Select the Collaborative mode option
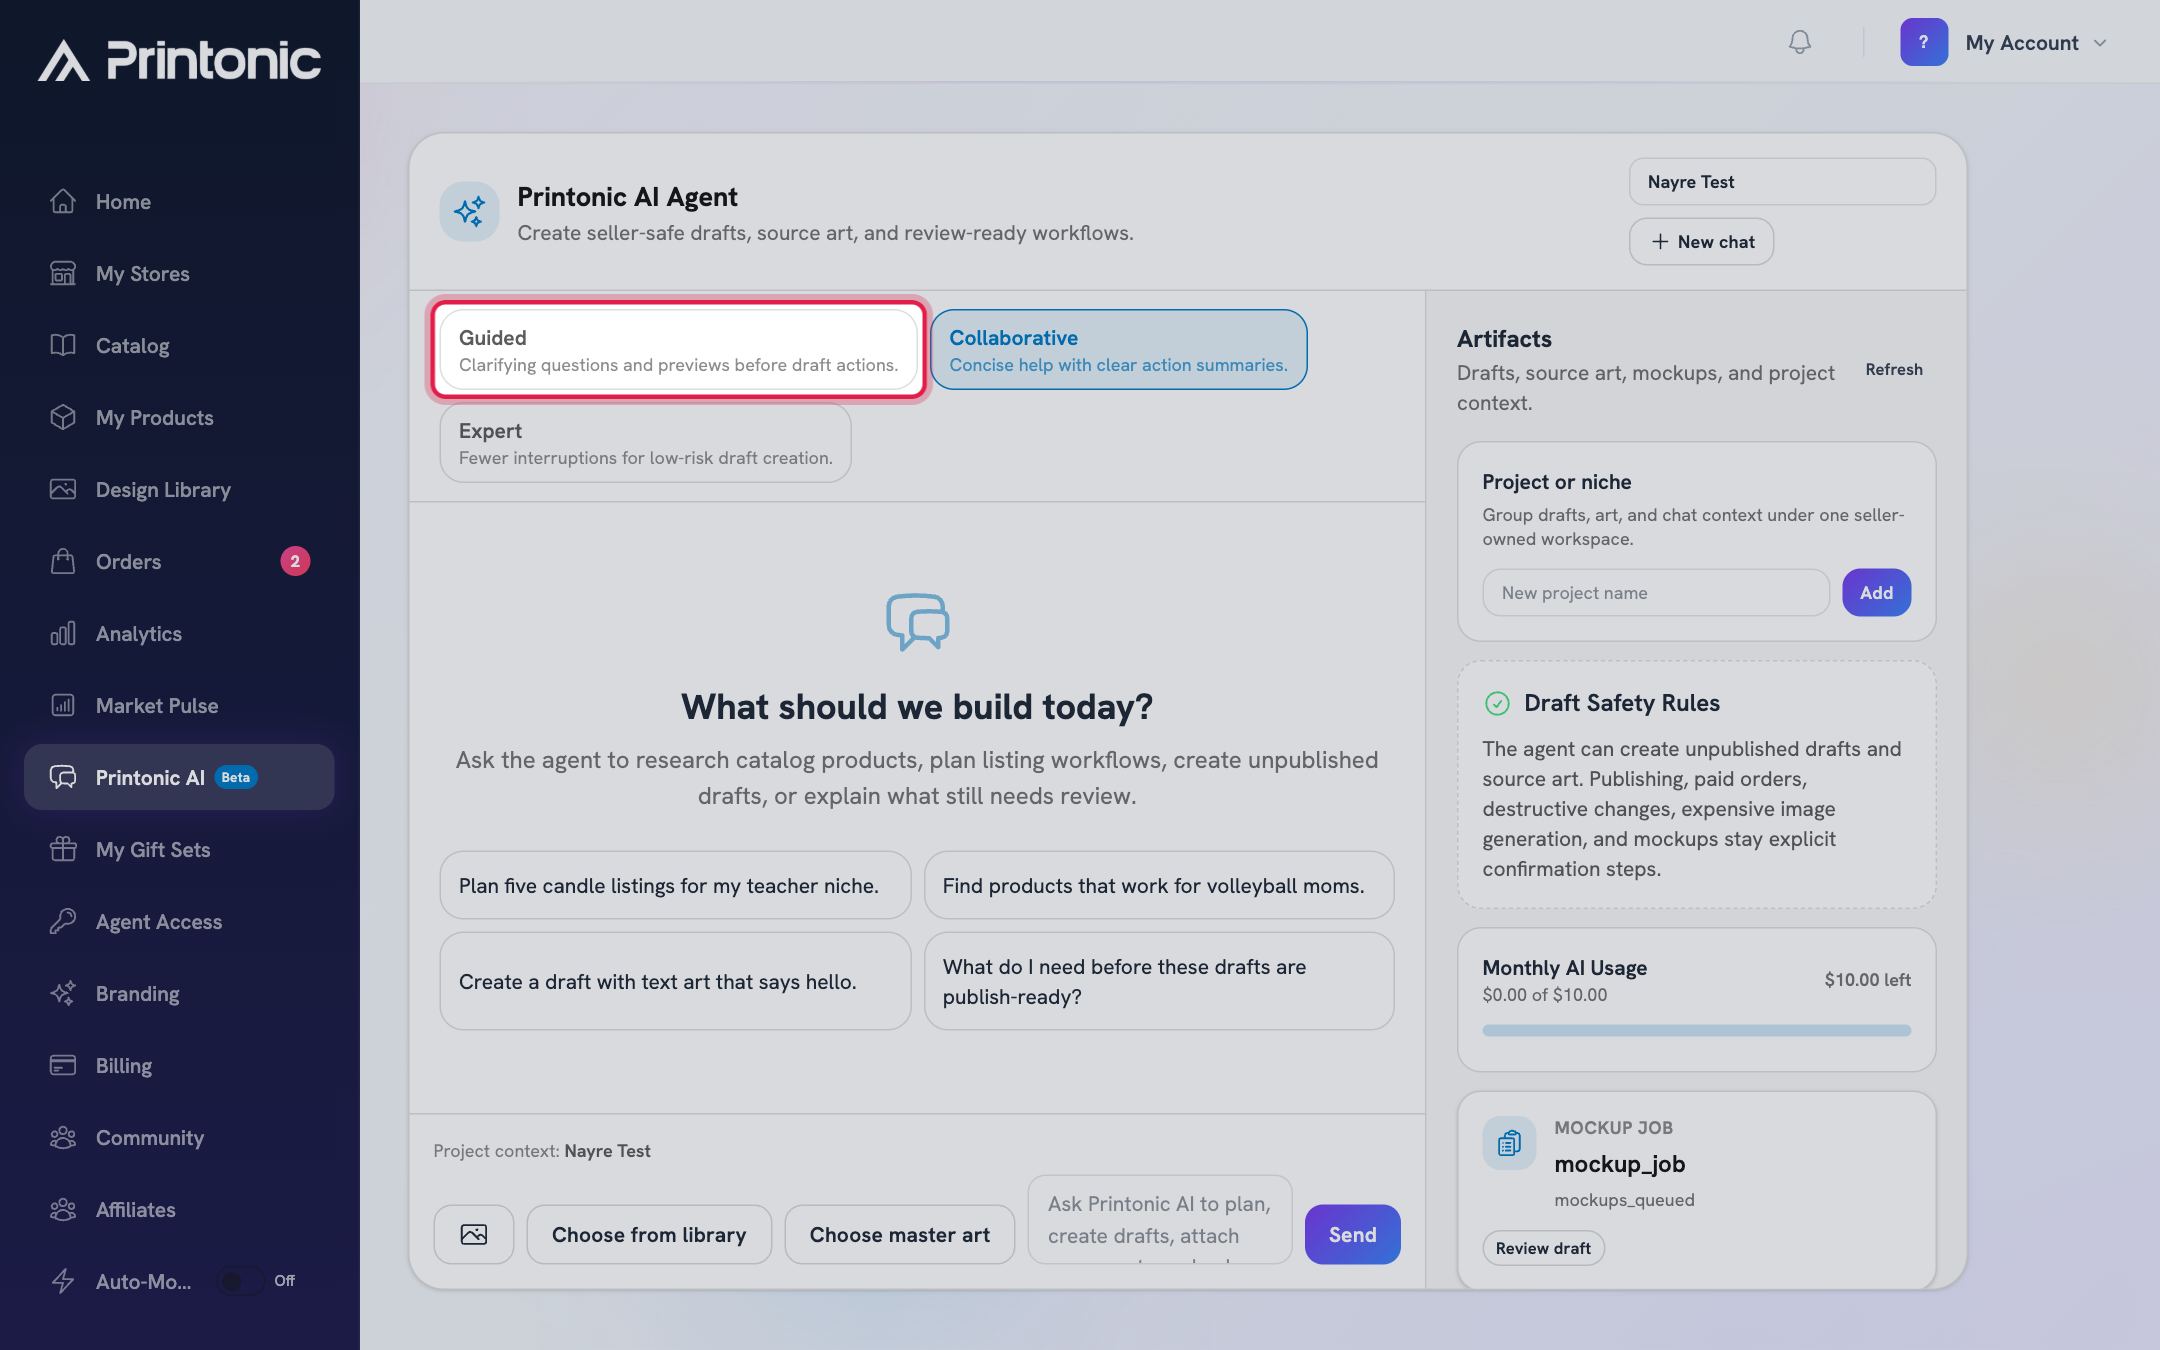2160x1350 pixels. click(1118, 350)
